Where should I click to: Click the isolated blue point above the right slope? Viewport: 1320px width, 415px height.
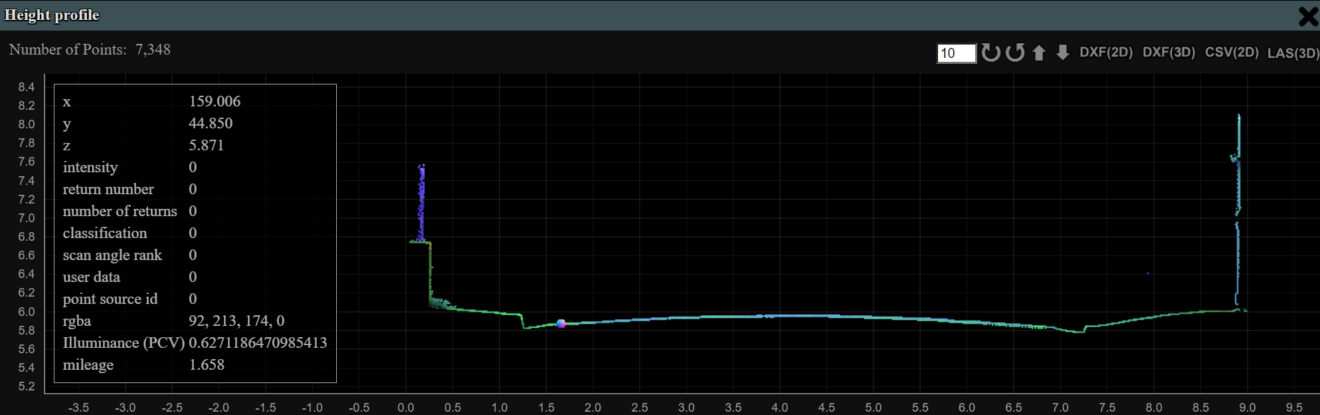(x=1148, y=273)
